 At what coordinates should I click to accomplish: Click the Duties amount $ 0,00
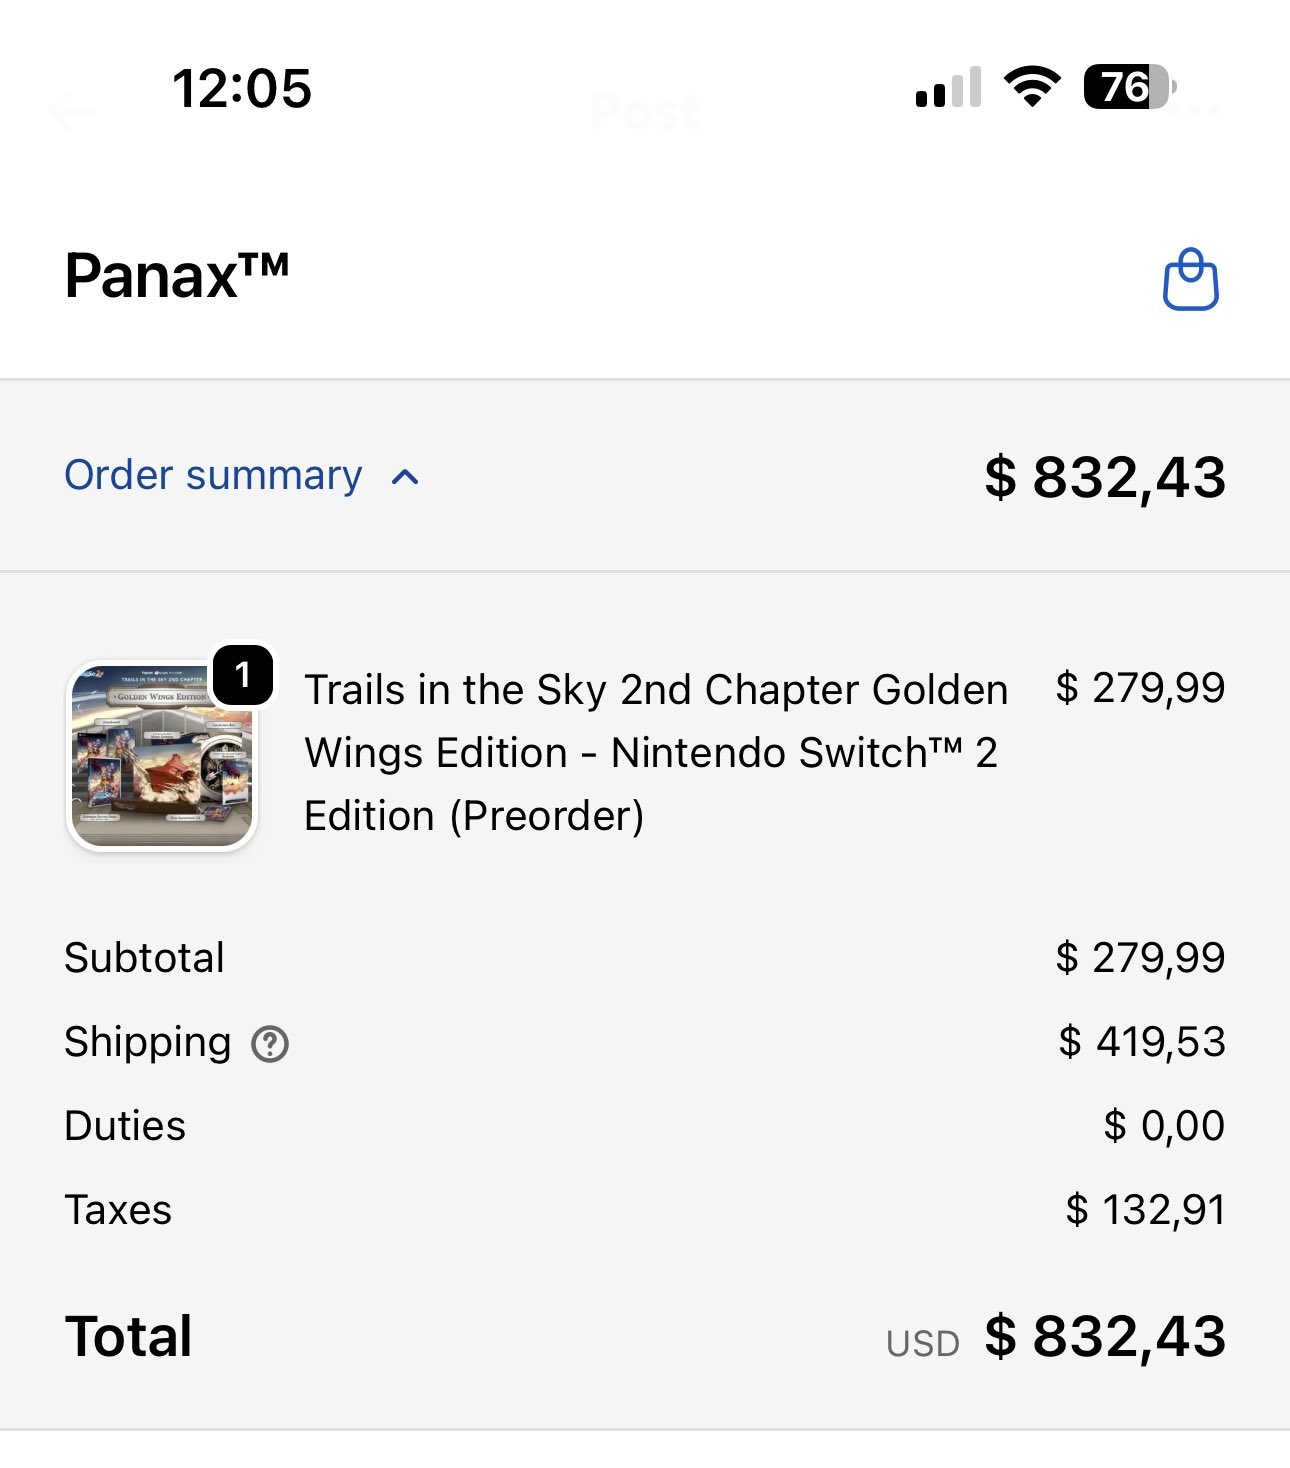pyautogui.click(x=1164, y=1126)
